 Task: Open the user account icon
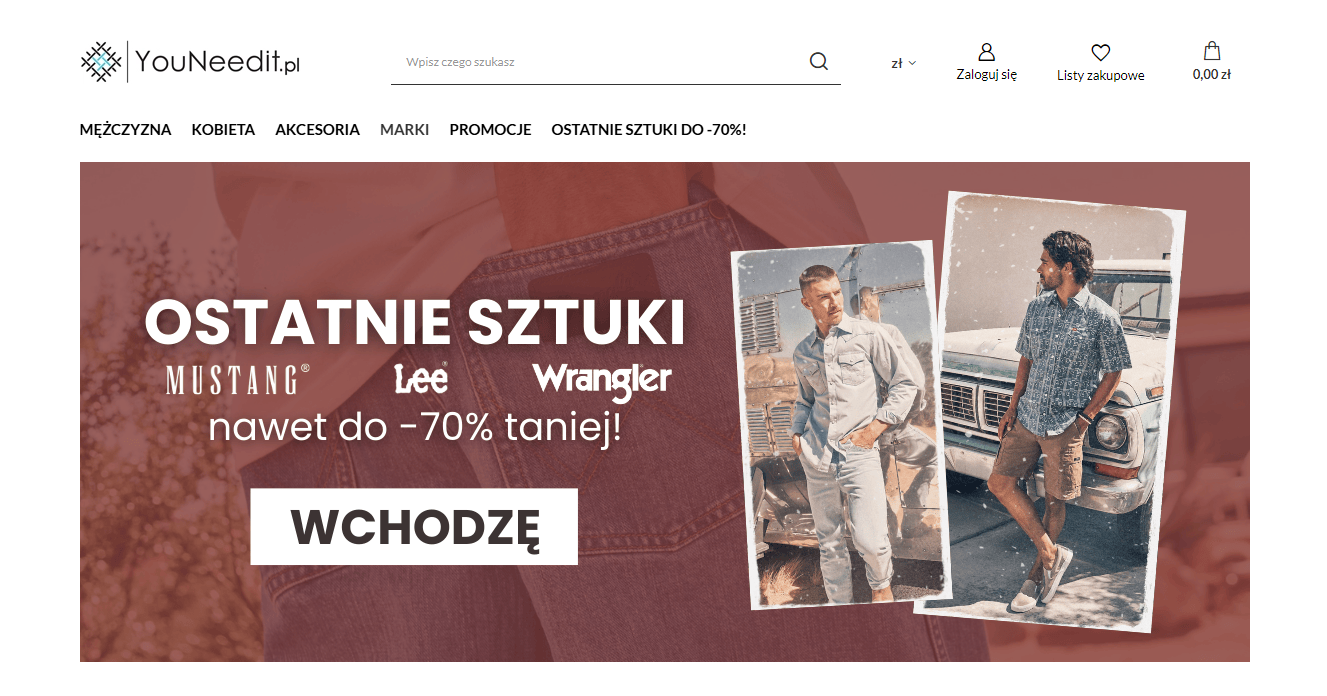coord(986,52)
